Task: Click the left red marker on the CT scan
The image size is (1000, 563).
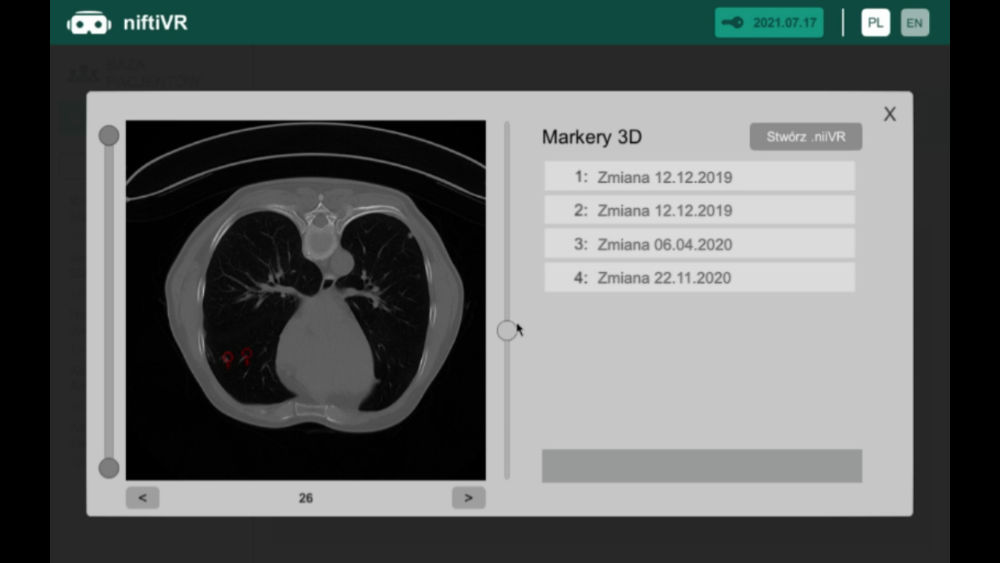Action: [x=228, y=358]
